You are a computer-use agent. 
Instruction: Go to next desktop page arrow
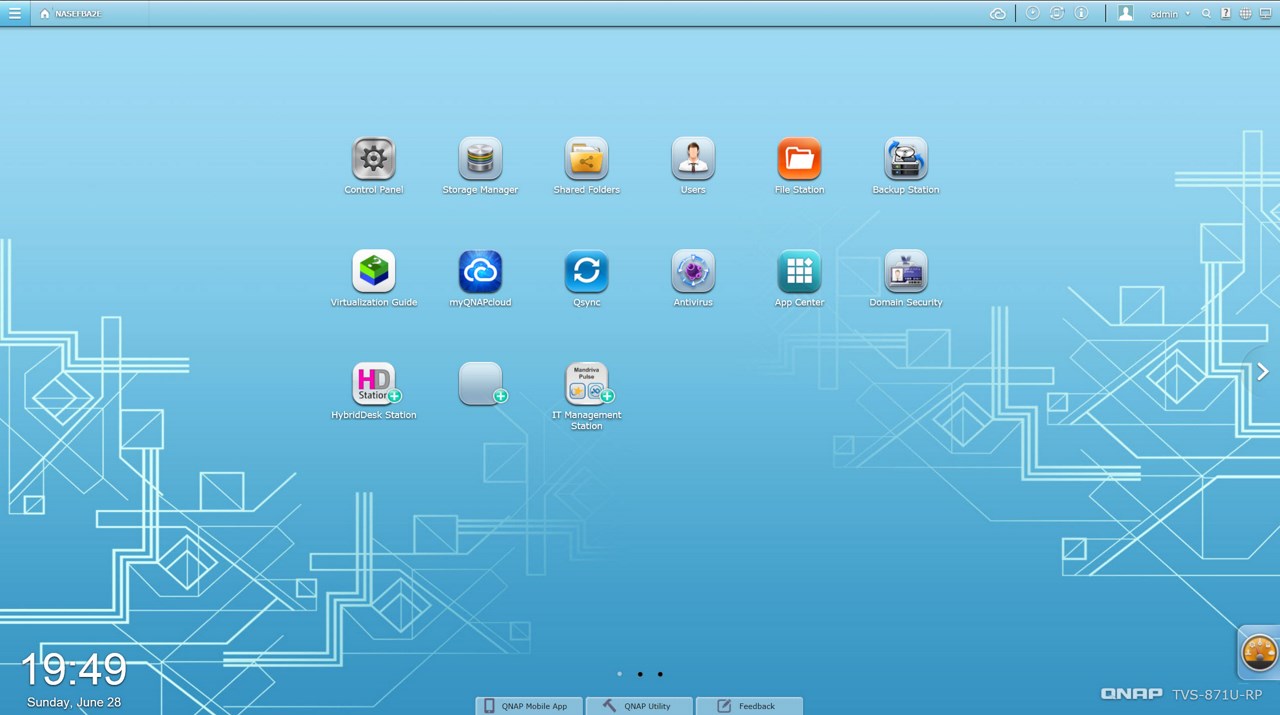[x=1263, y=372]
